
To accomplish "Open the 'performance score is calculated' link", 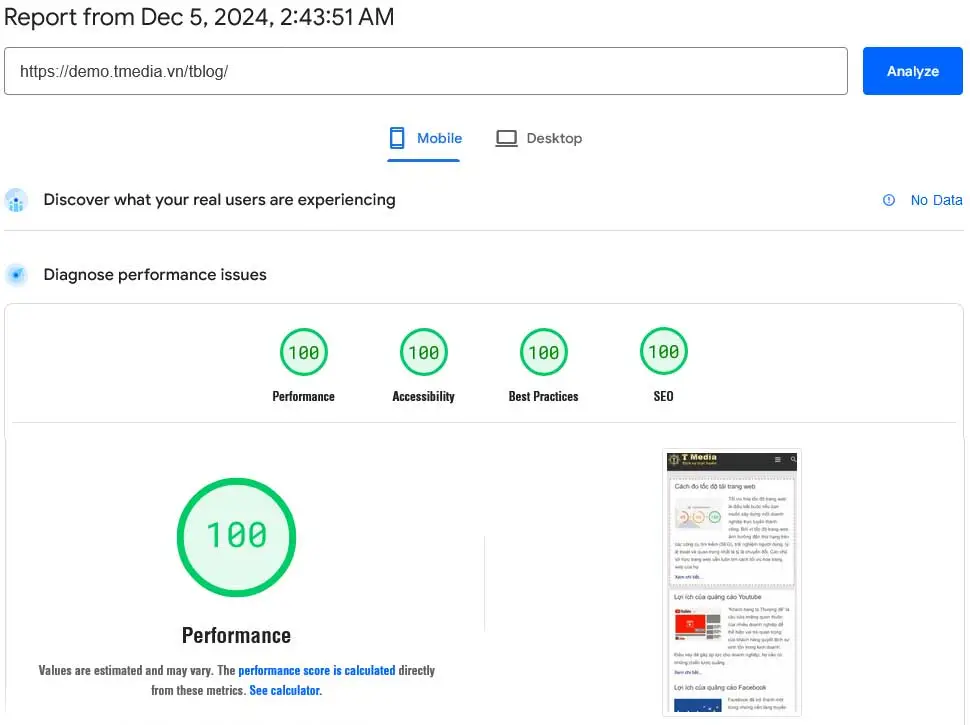I will 316,670.
